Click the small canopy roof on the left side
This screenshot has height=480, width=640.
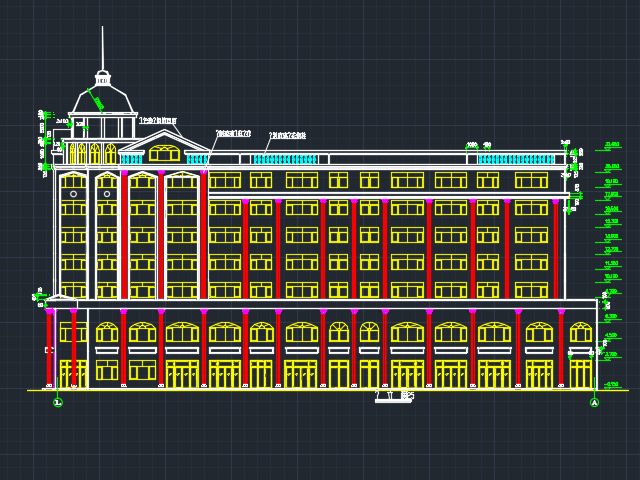coord(61,300)
